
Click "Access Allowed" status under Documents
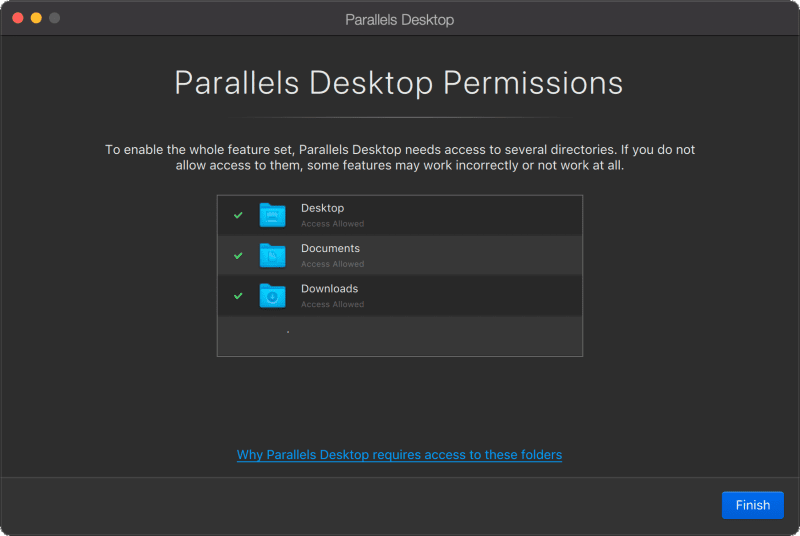(332, 264)
